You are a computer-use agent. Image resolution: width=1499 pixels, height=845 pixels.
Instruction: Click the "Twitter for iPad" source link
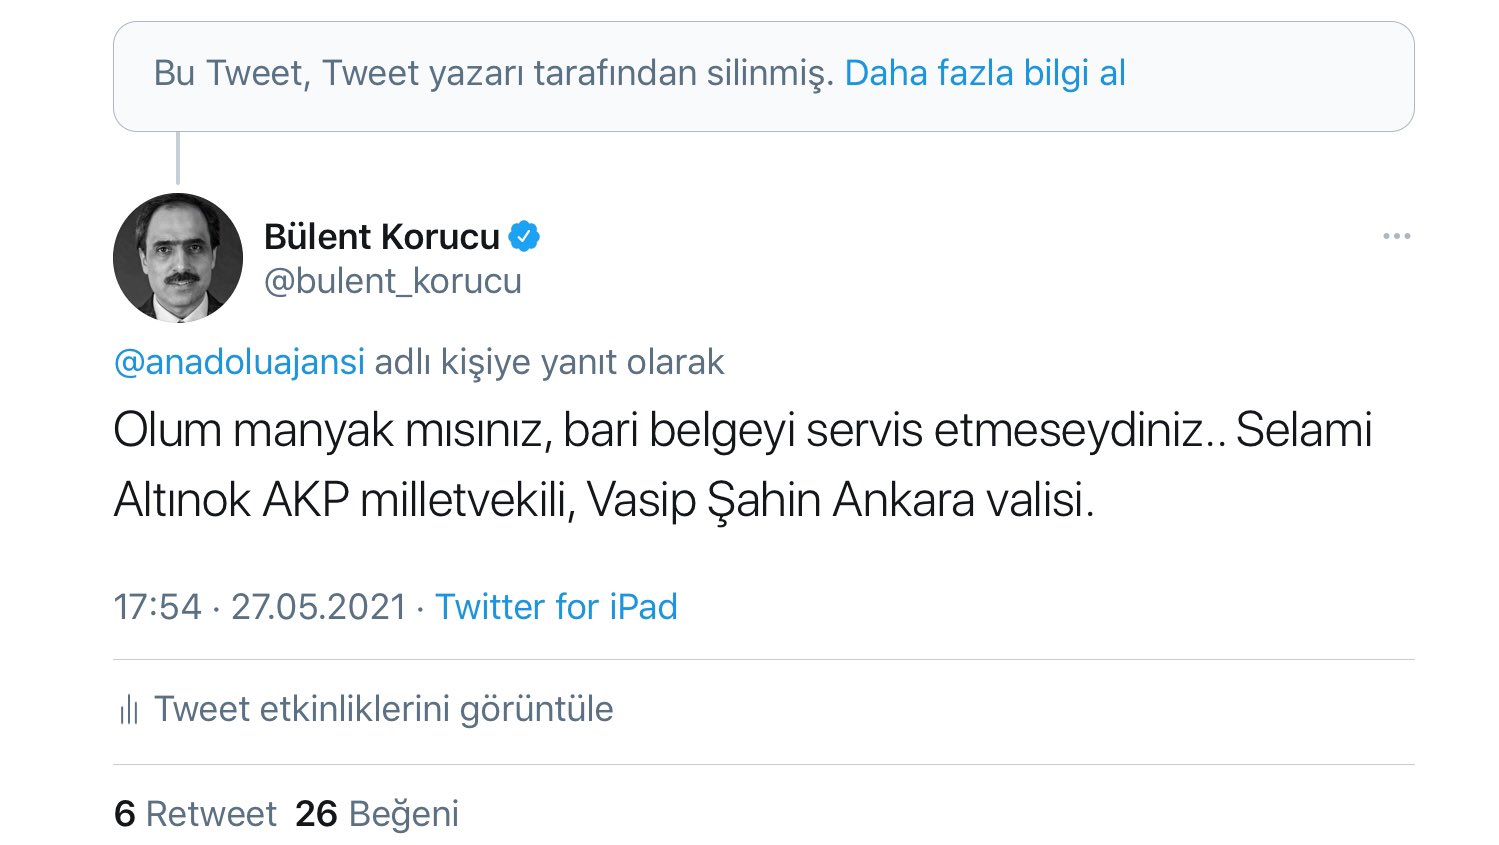(556, 607)
